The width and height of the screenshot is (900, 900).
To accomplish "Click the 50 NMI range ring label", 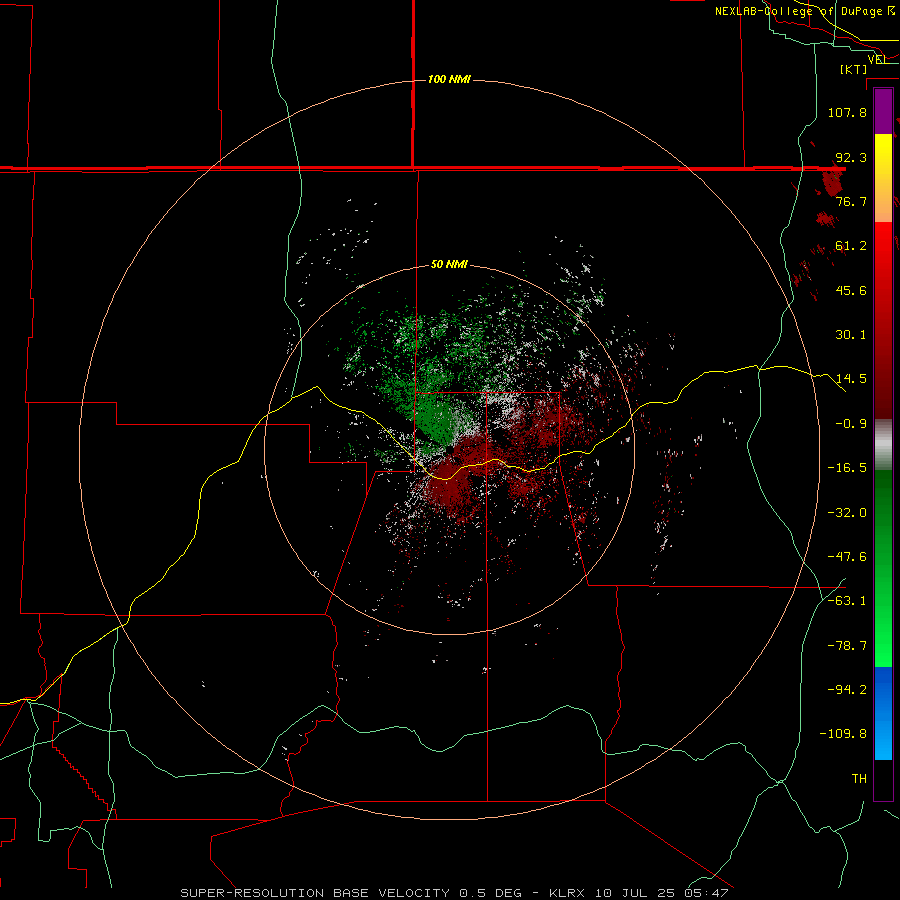I will click(449, 264).
